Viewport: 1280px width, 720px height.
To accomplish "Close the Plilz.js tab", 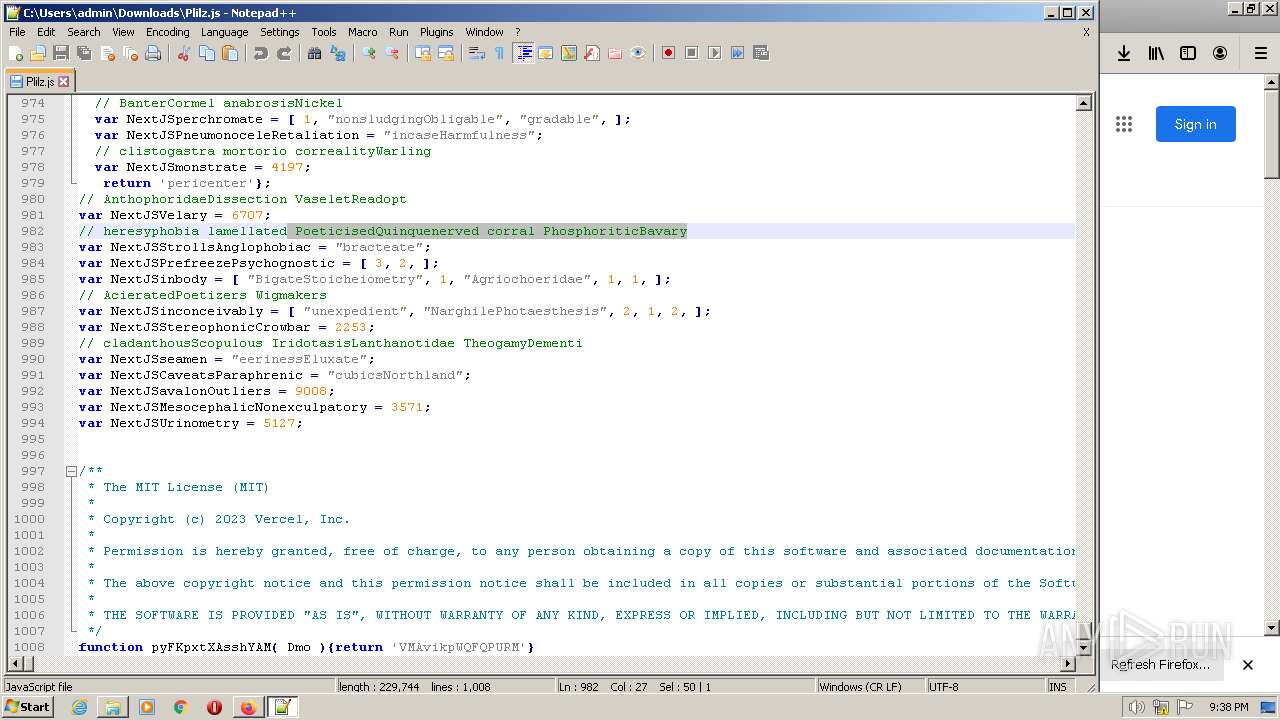I will (x=64, y=82).
